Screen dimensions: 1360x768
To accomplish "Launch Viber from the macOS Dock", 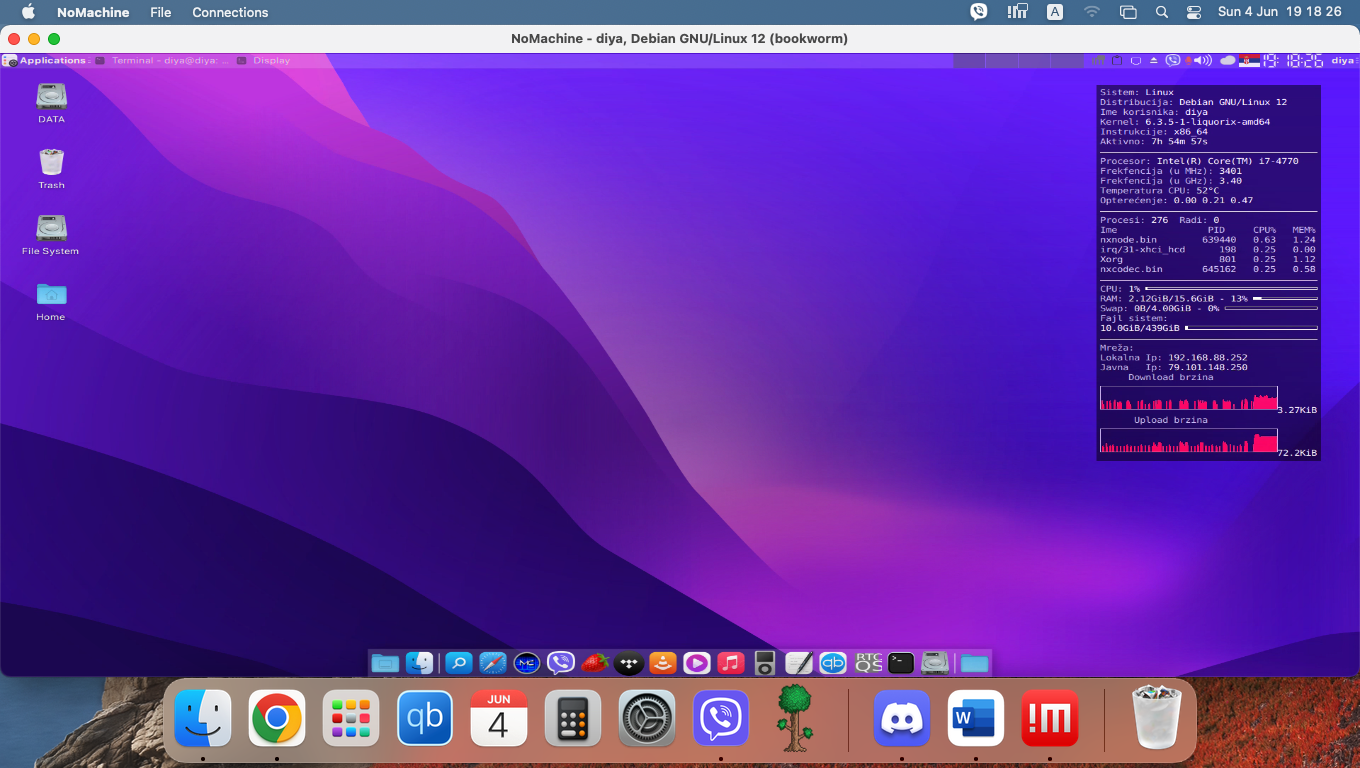I will (721, 718).
